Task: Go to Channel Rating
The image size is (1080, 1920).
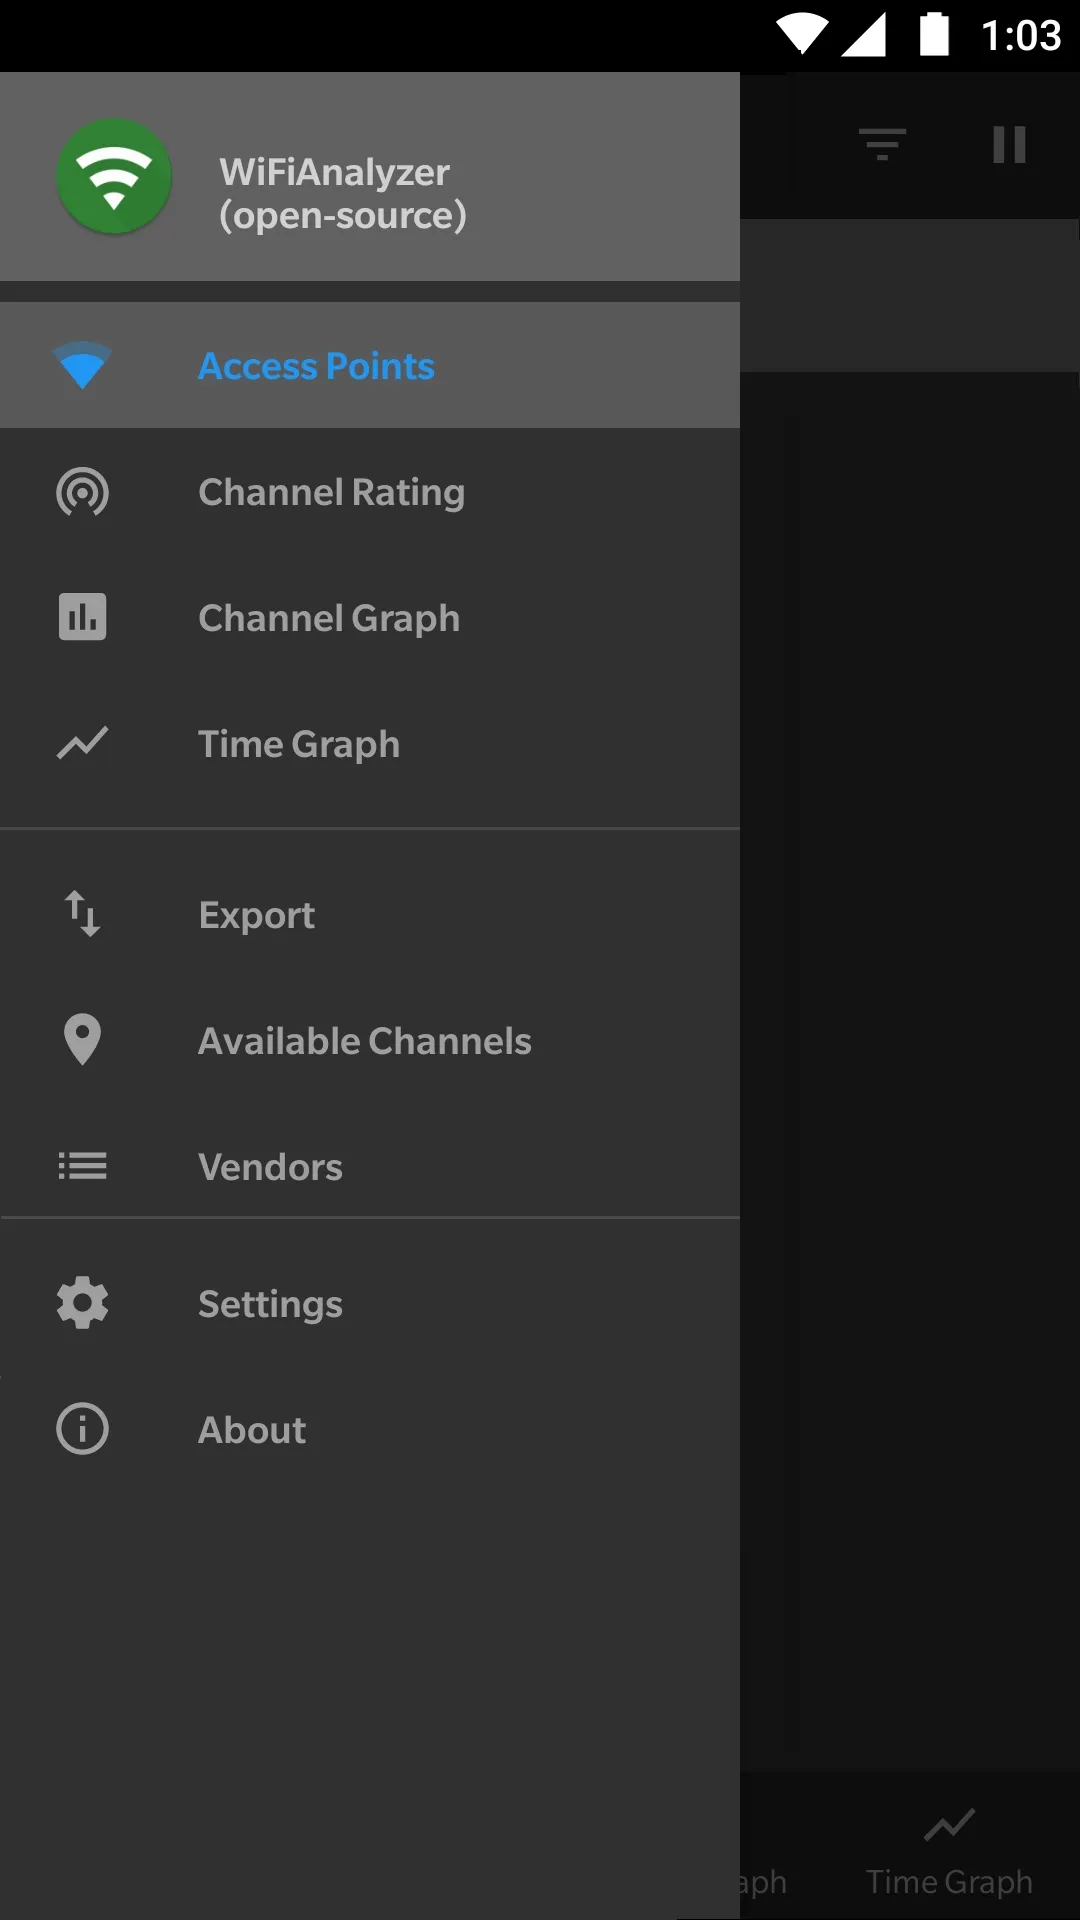Action: 331,492
